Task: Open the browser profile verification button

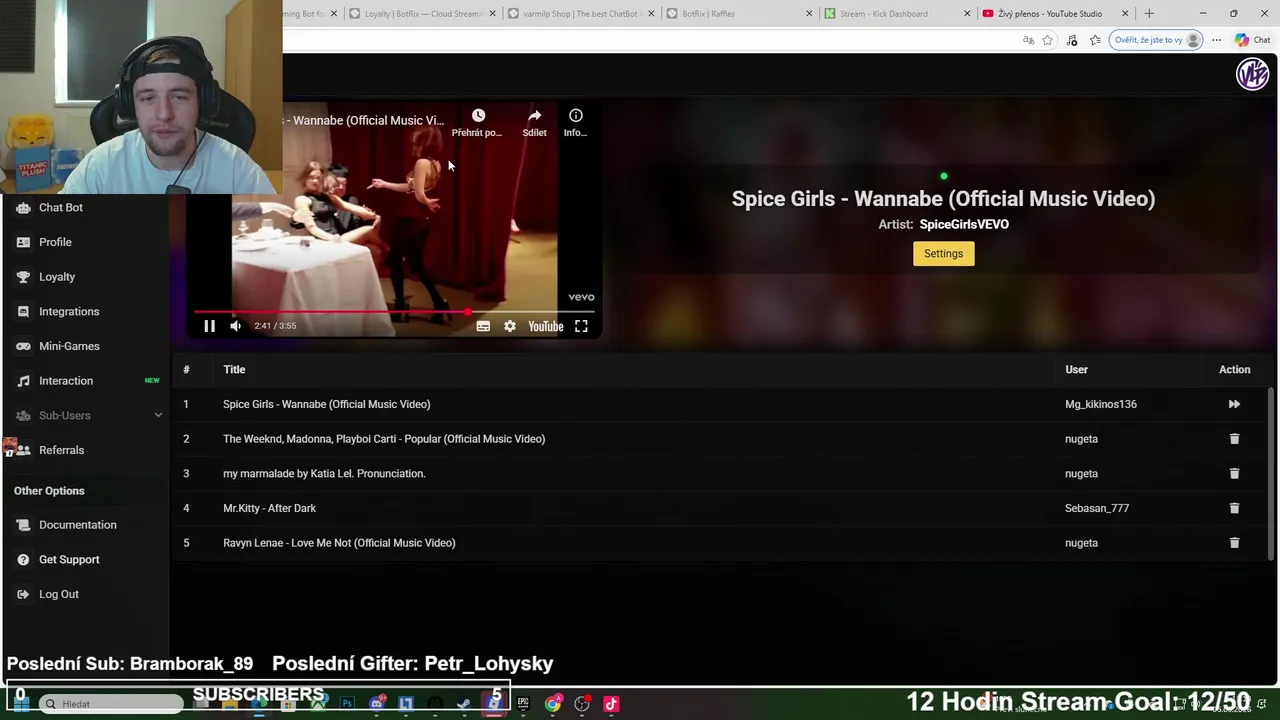Action: coord(1156,40)
